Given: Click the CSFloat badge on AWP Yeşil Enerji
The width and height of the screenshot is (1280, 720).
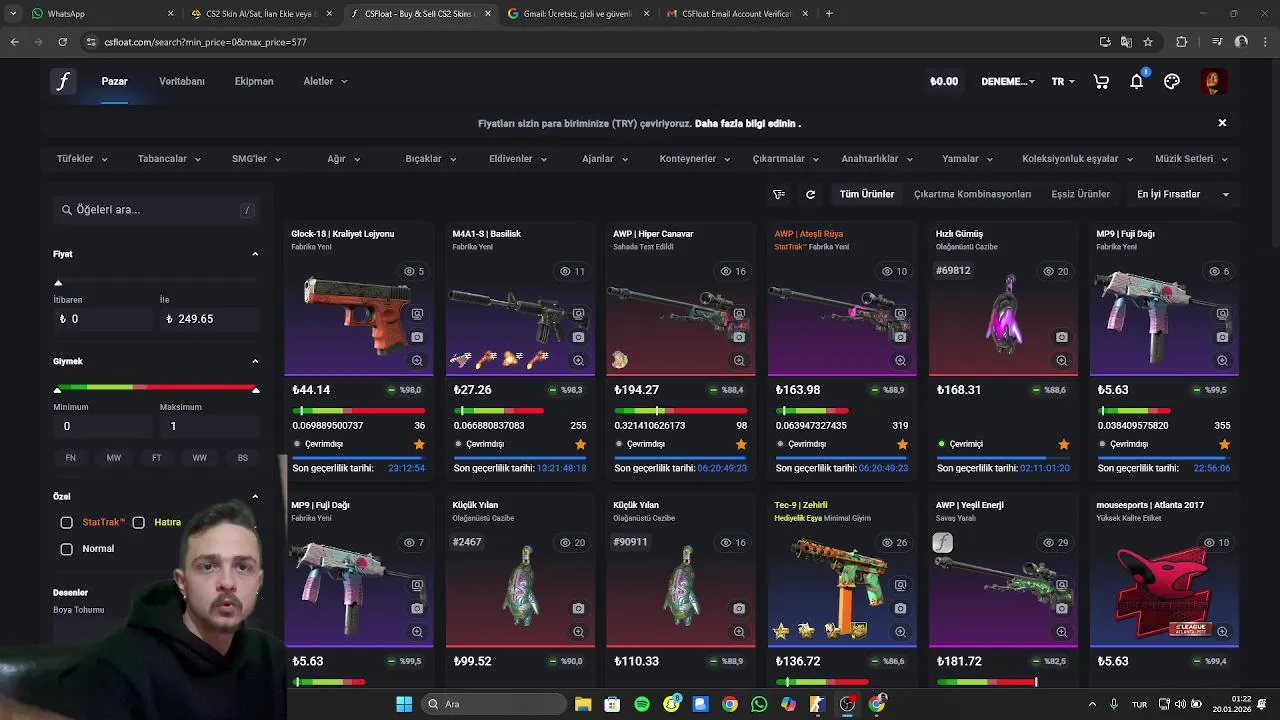Looking at the screenshot, I should tap(942, 543).
